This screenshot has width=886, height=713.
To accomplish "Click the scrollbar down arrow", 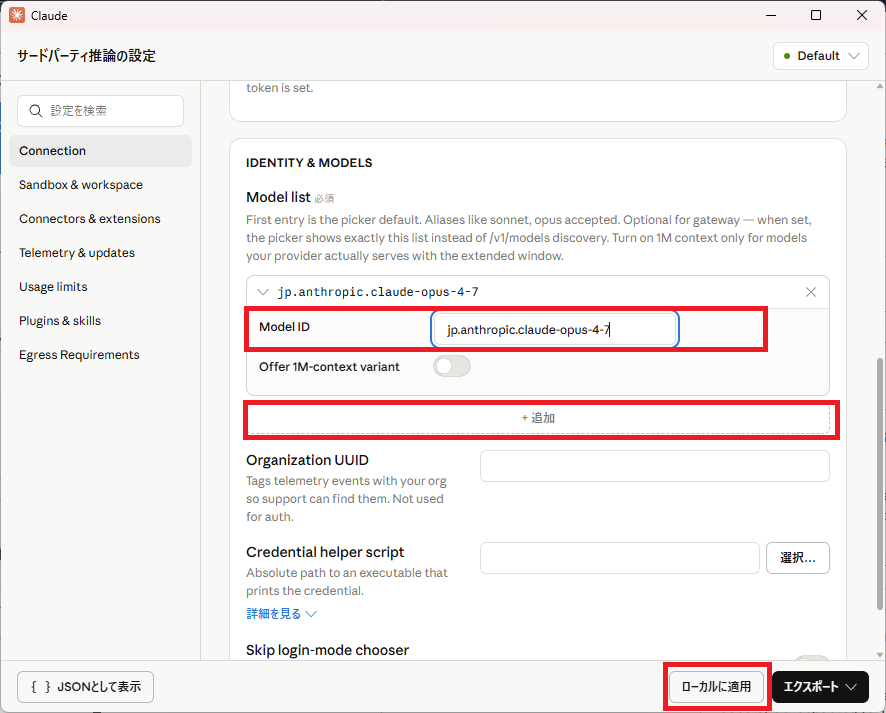I will (x=880, y=655).
